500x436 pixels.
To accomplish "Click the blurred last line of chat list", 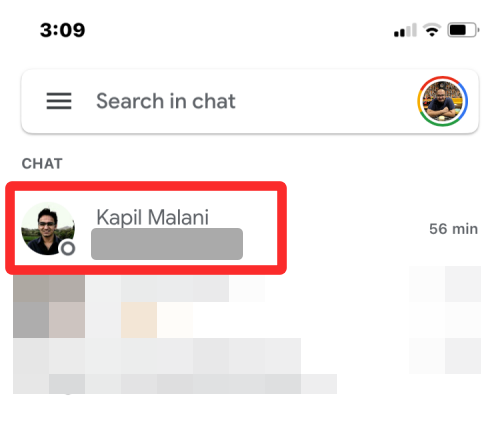I will pos(175,384).
